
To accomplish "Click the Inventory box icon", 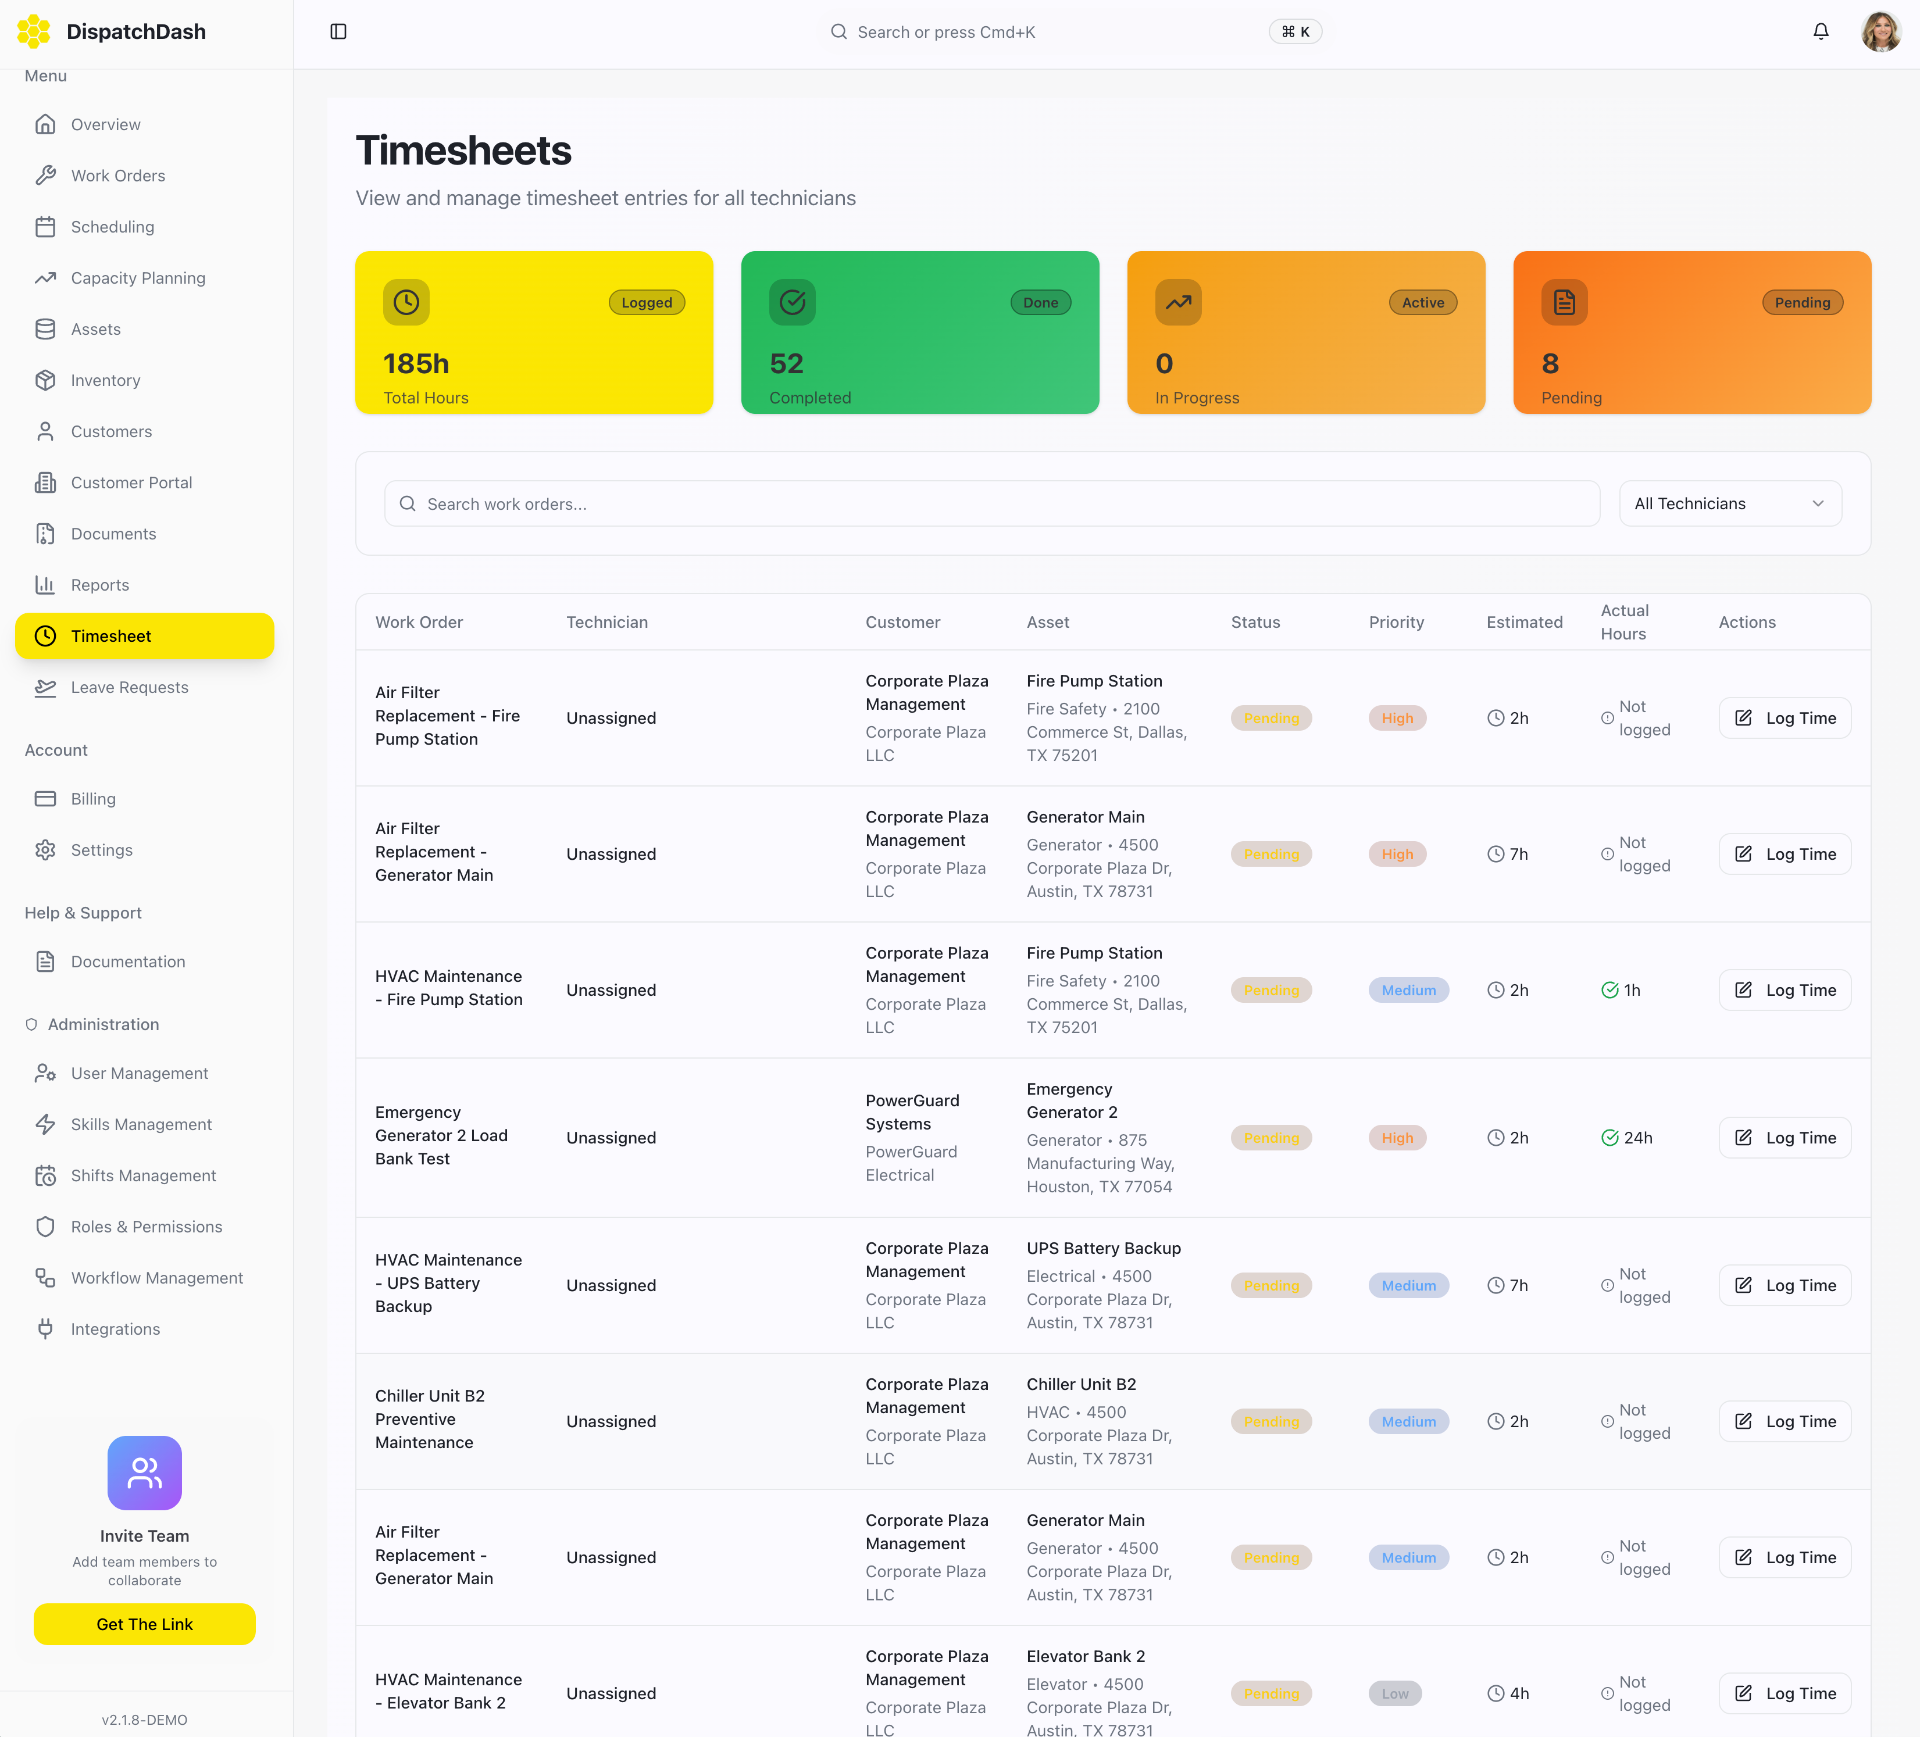I will click(45, 380).
